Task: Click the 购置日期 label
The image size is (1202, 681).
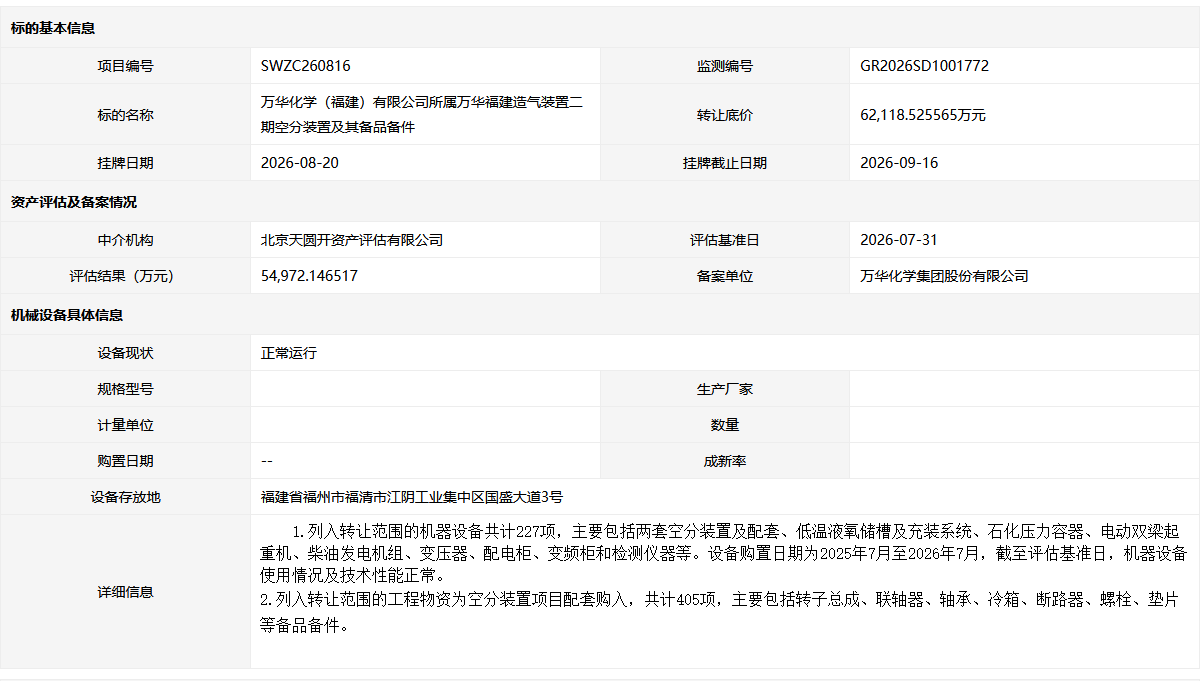Action: tap(125, 461)
